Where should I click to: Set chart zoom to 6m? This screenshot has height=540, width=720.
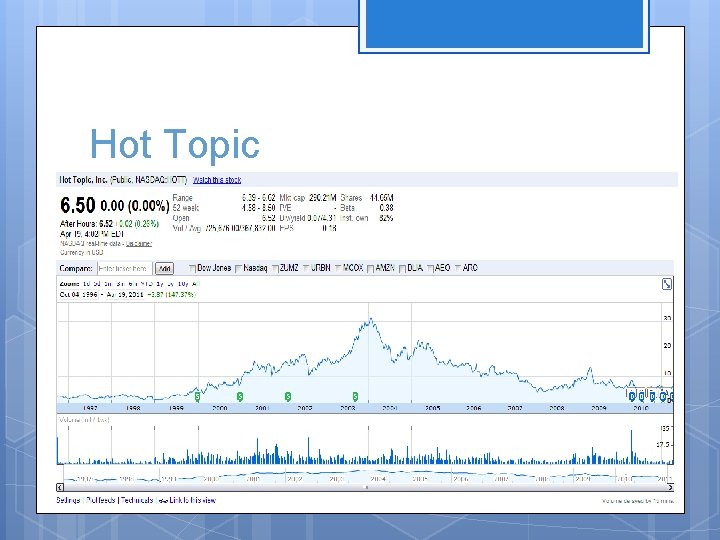click(x=132, y=284)
